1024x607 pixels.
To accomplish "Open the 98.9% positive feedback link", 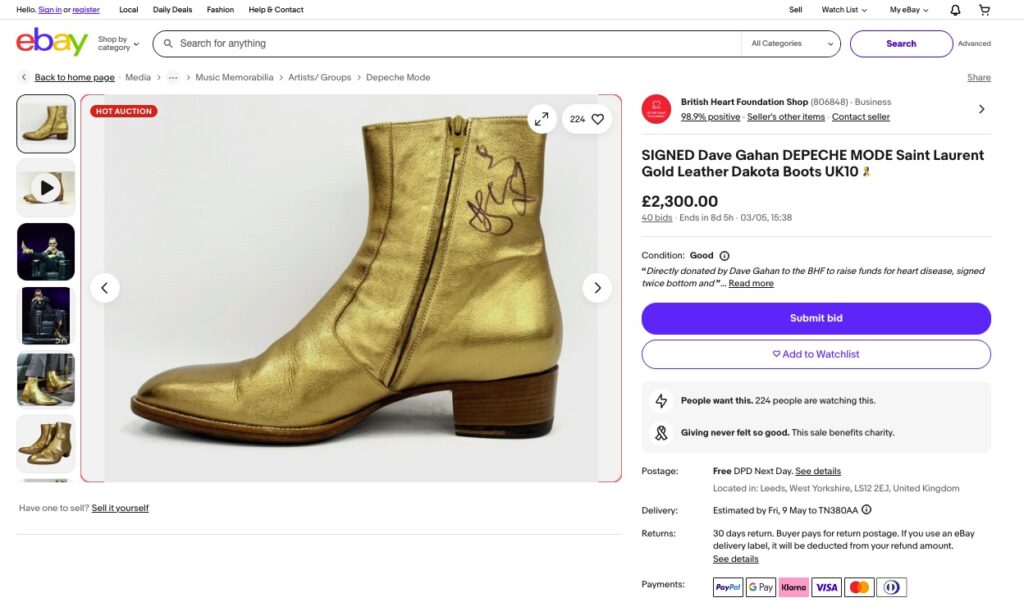I will pos(711,117).
